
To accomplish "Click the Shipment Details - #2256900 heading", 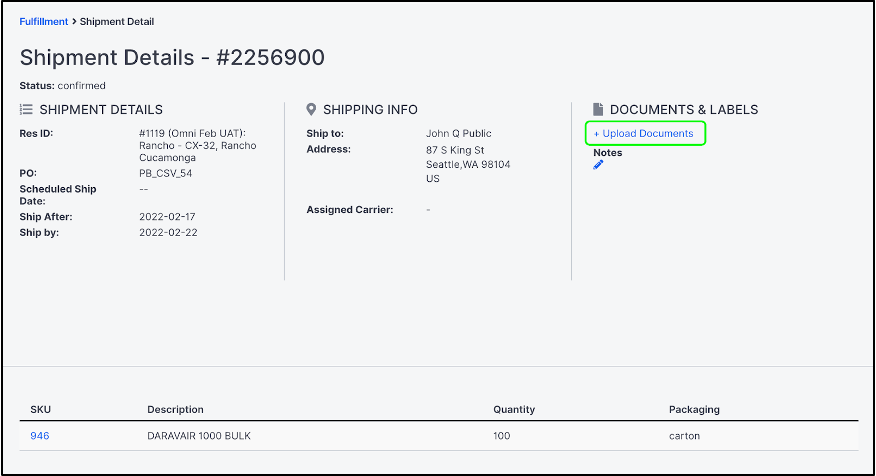I will pos(172,58).
